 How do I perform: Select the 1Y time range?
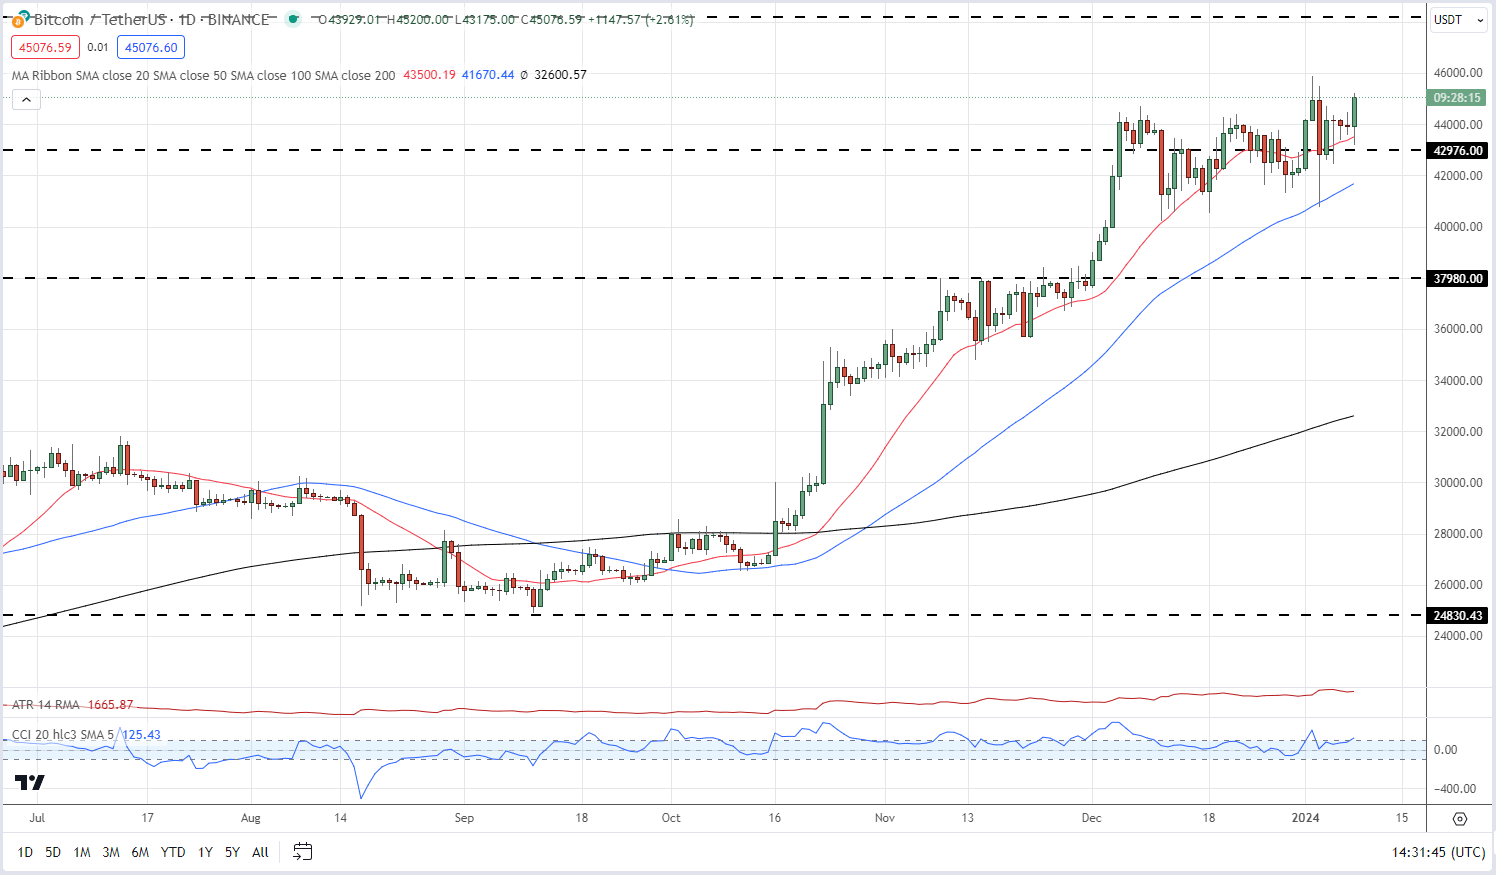pos(205,852)
